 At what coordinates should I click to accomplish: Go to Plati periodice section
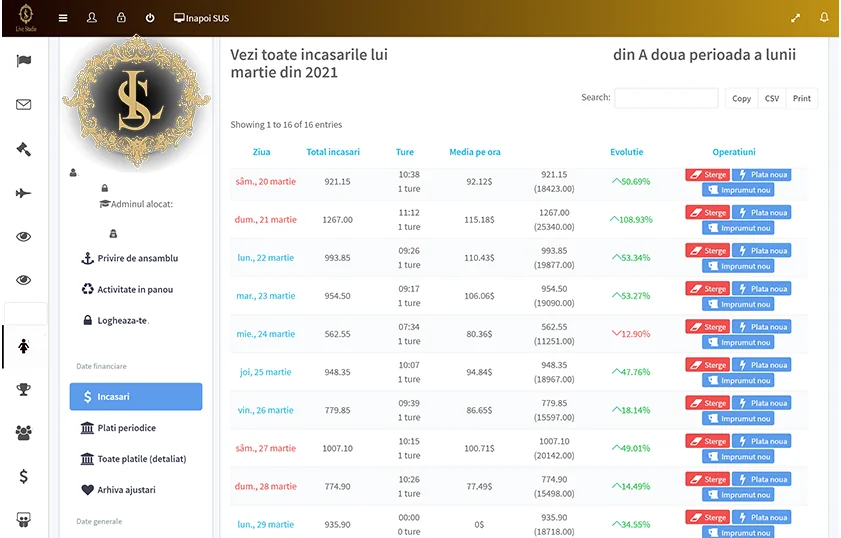(126, 428)
